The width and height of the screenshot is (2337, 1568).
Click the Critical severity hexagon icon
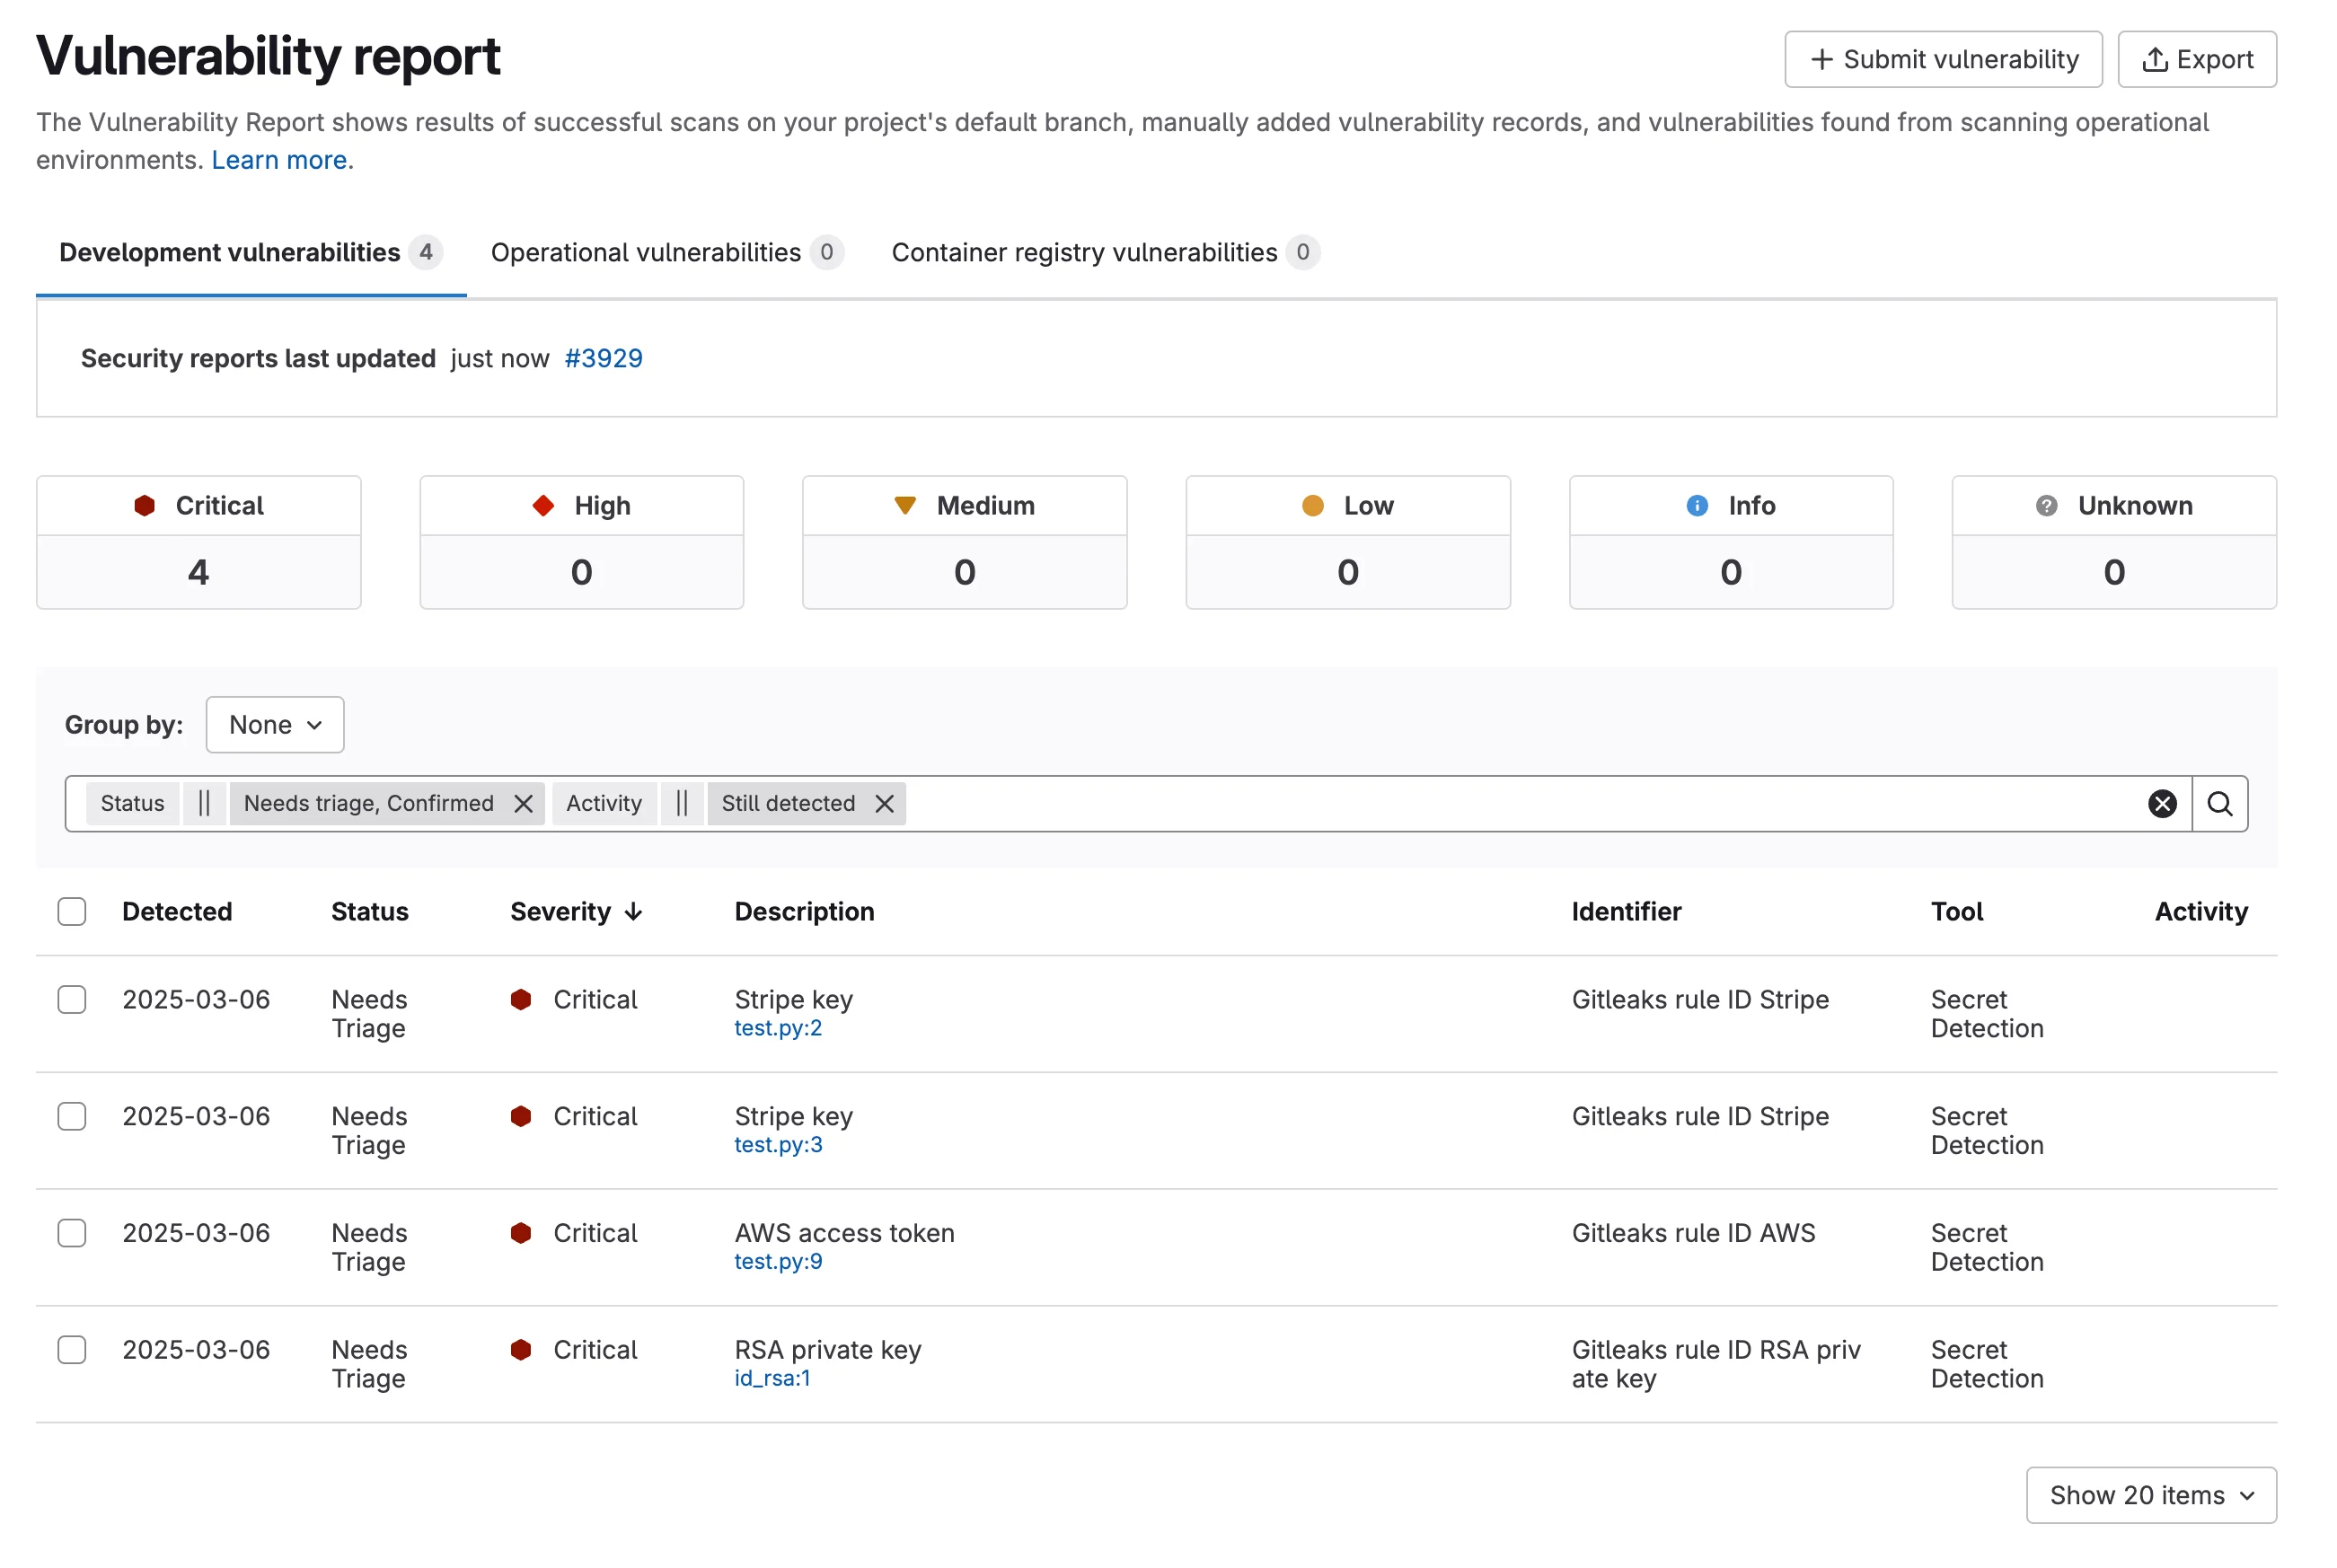coord(146,505)
